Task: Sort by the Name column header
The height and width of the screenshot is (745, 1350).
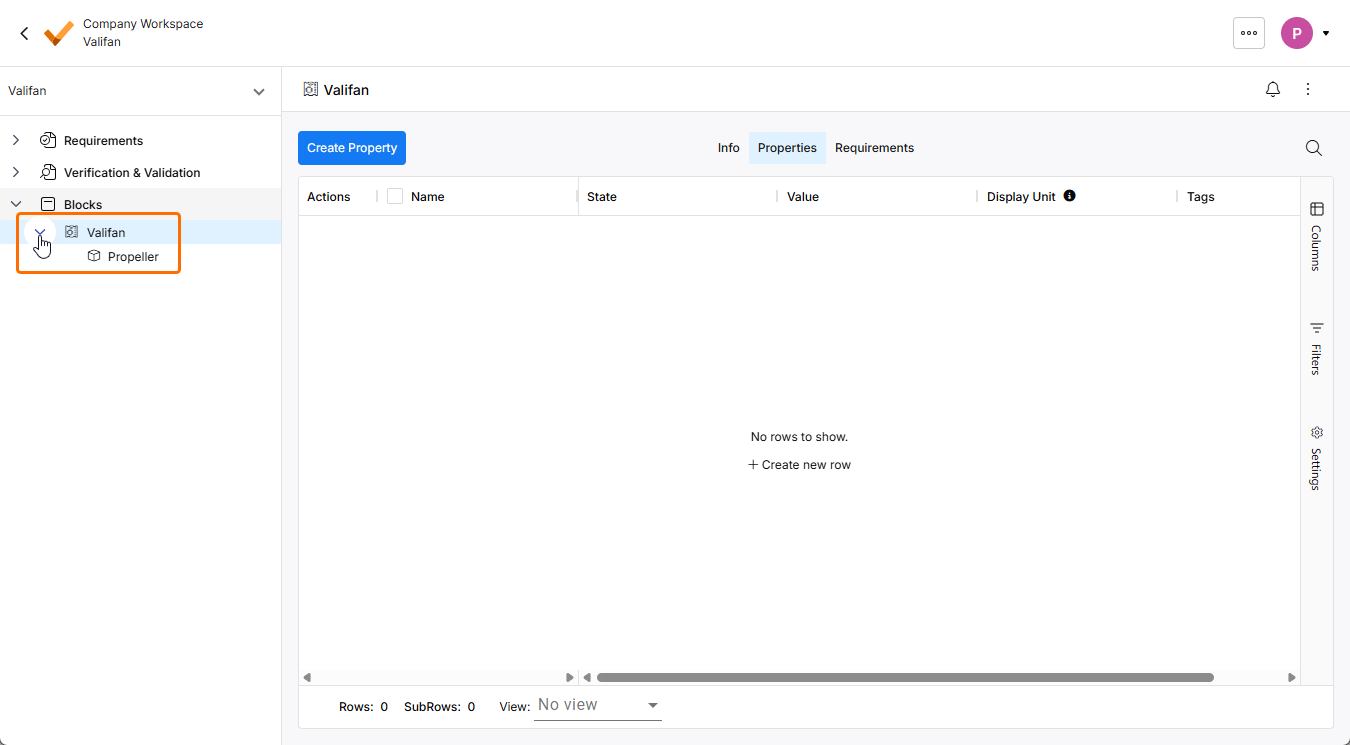Action: point(427,196)
